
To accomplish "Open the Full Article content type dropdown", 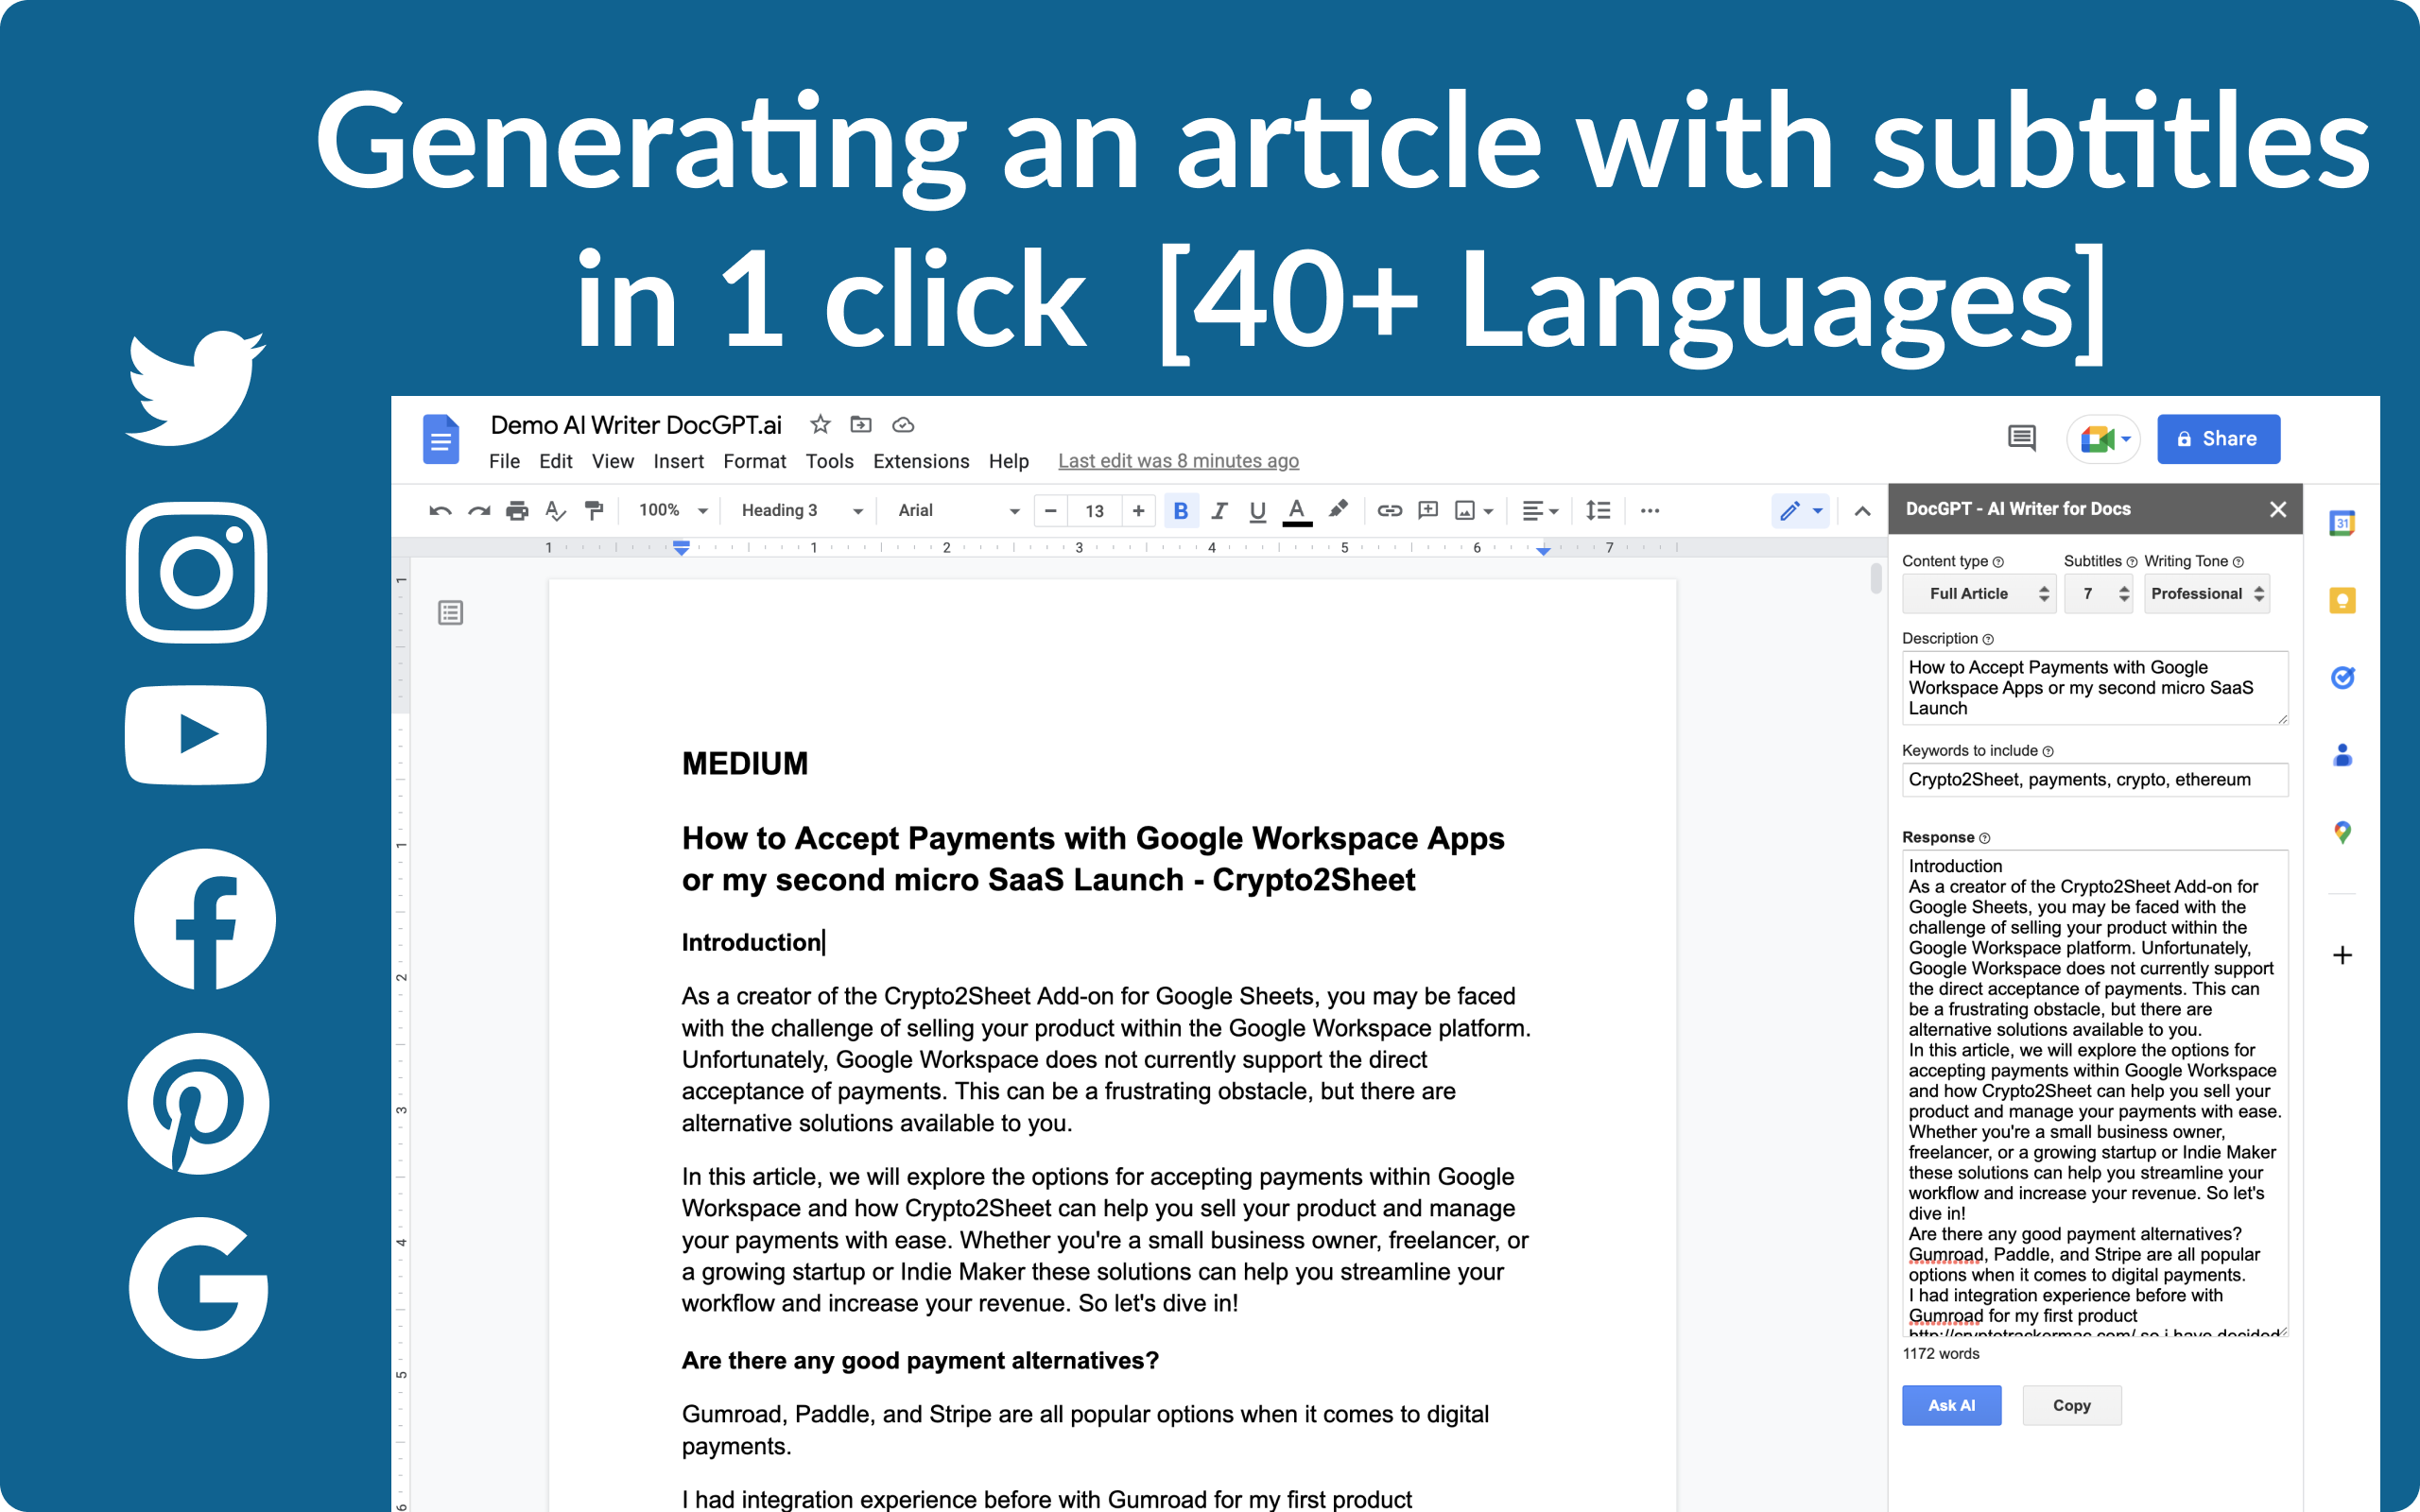I will [x=1979, y=593].
